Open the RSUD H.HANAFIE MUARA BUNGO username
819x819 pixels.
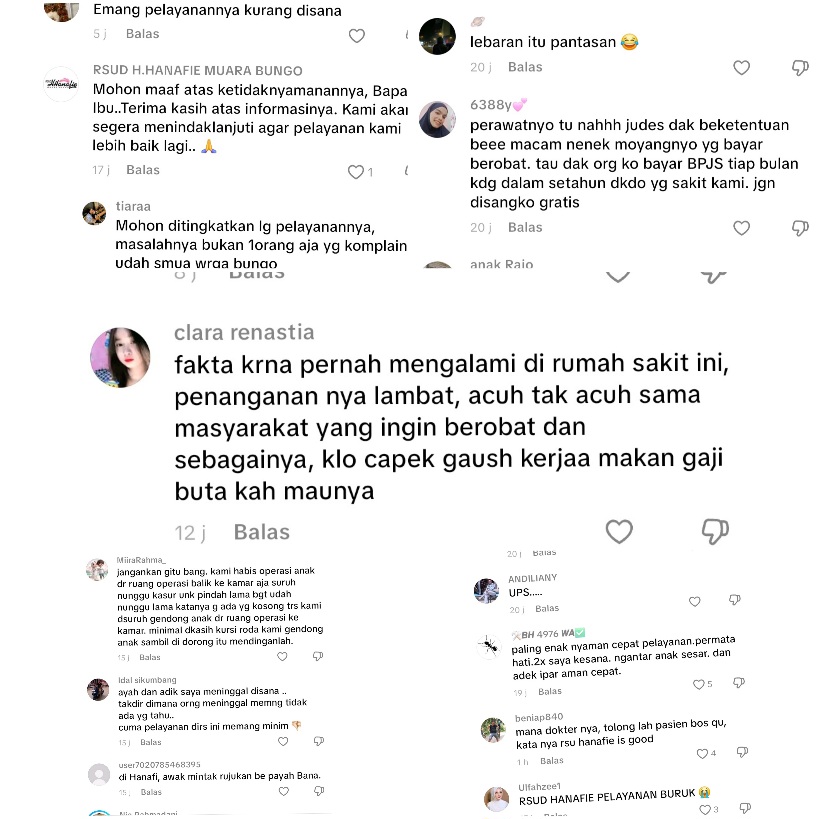[x=197, y=70]
